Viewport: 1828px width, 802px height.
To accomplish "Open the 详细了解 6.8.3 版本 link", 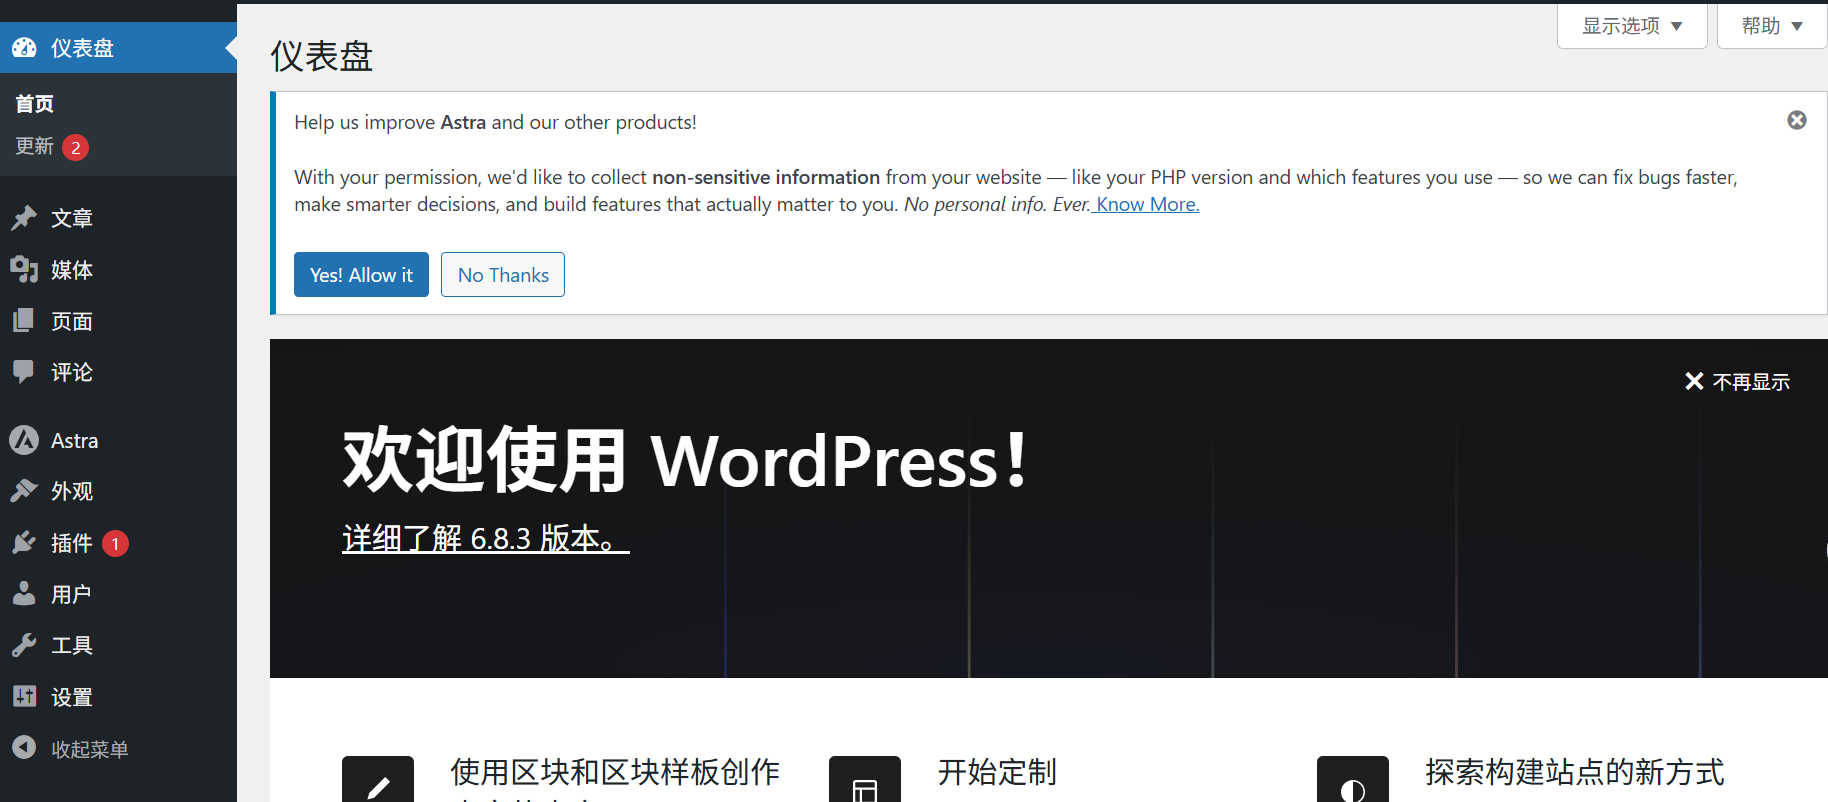I will [x=486, y=538].
